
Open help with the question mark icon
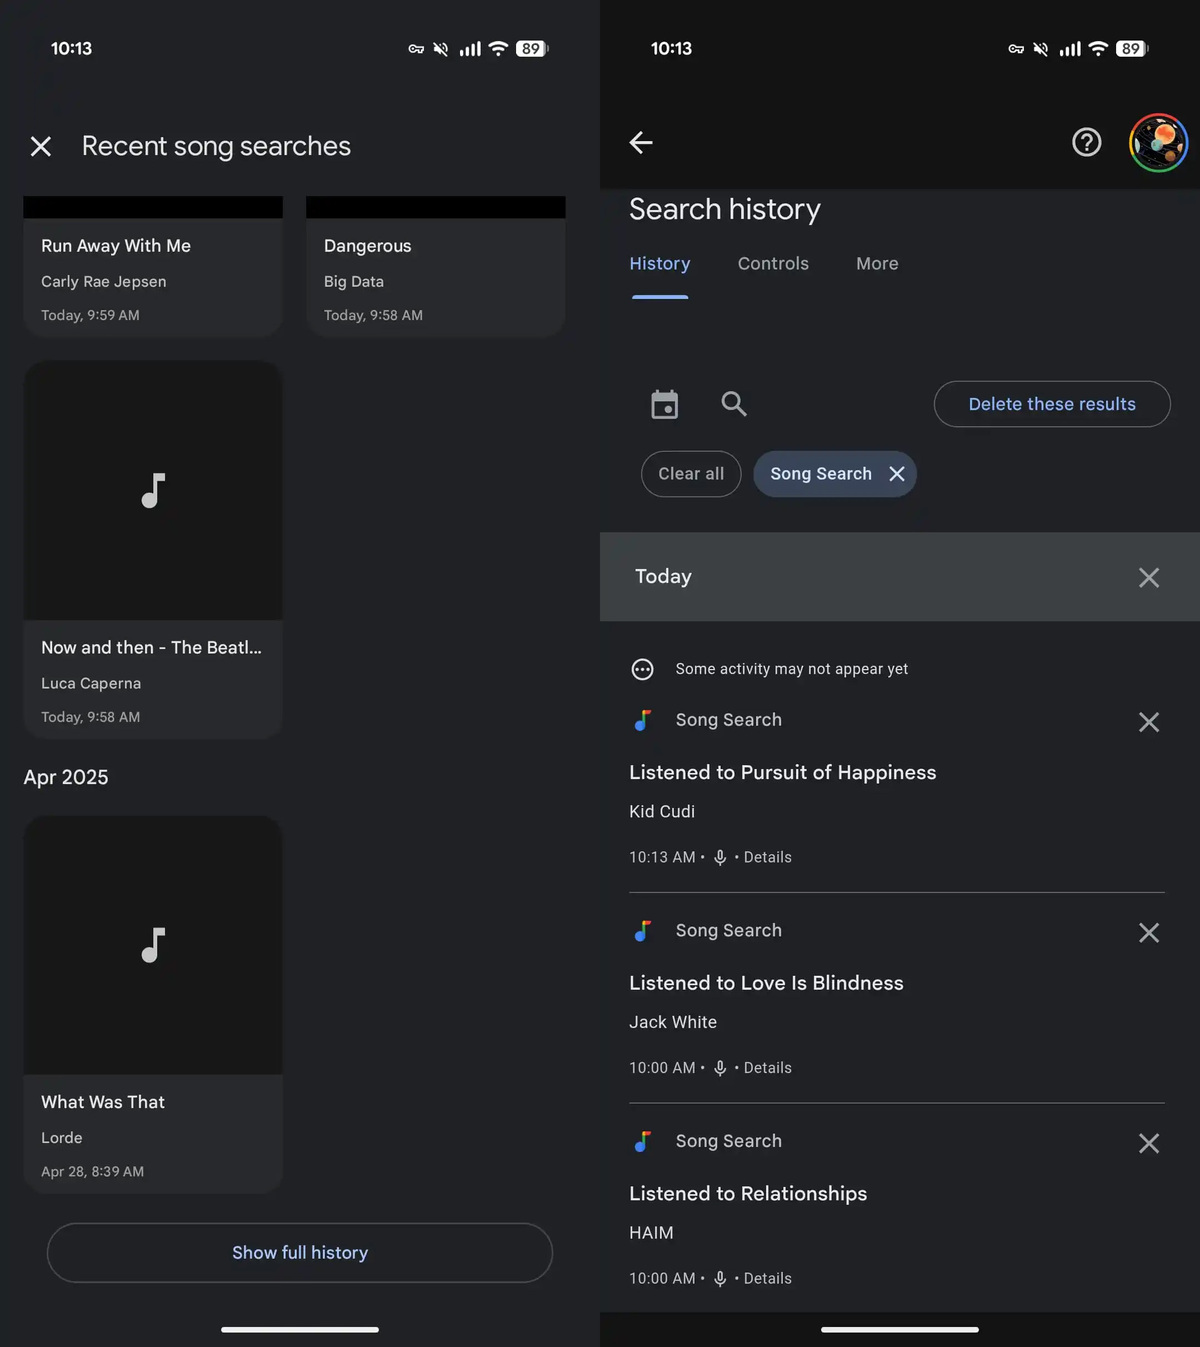1087,143
